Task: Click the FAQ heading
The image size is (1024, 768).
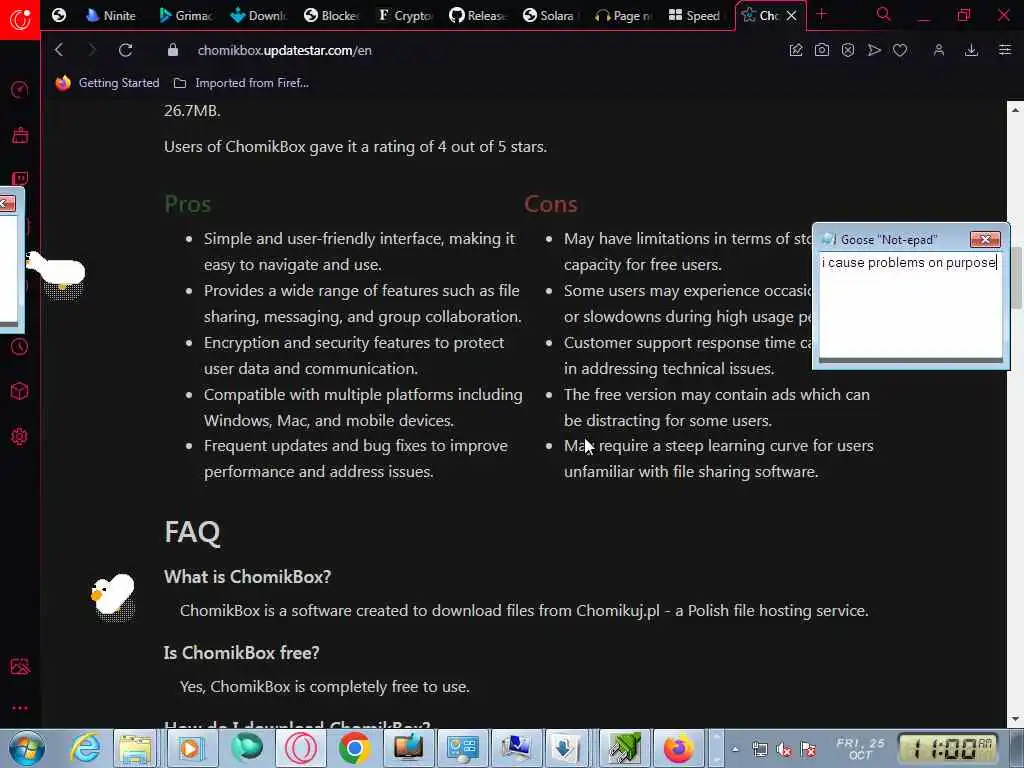Action: 192,532
